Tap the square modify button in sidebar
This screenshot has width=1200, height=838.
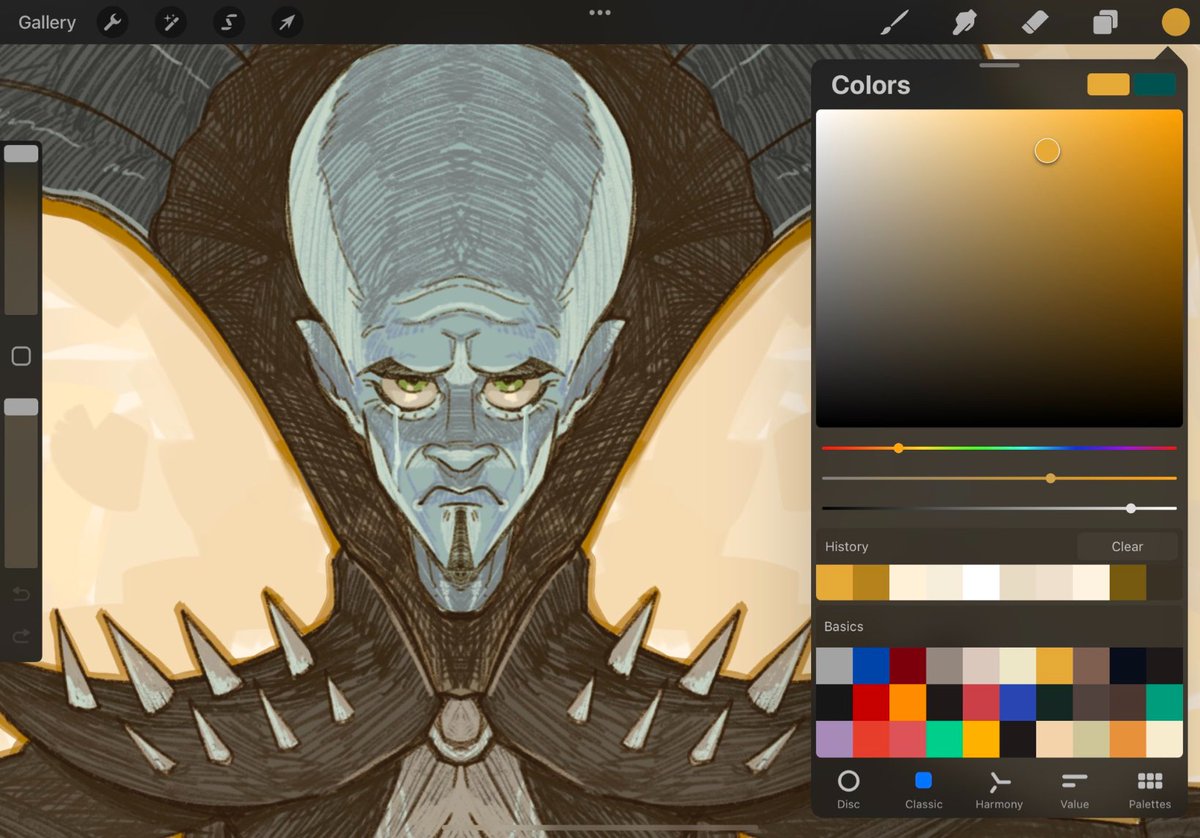click(21, 356)
